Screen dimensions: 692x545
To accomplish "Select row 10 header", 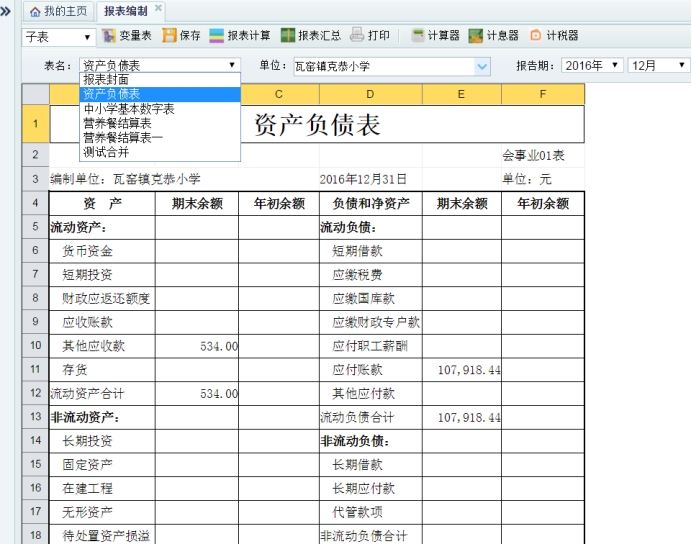I will [35, 346].
